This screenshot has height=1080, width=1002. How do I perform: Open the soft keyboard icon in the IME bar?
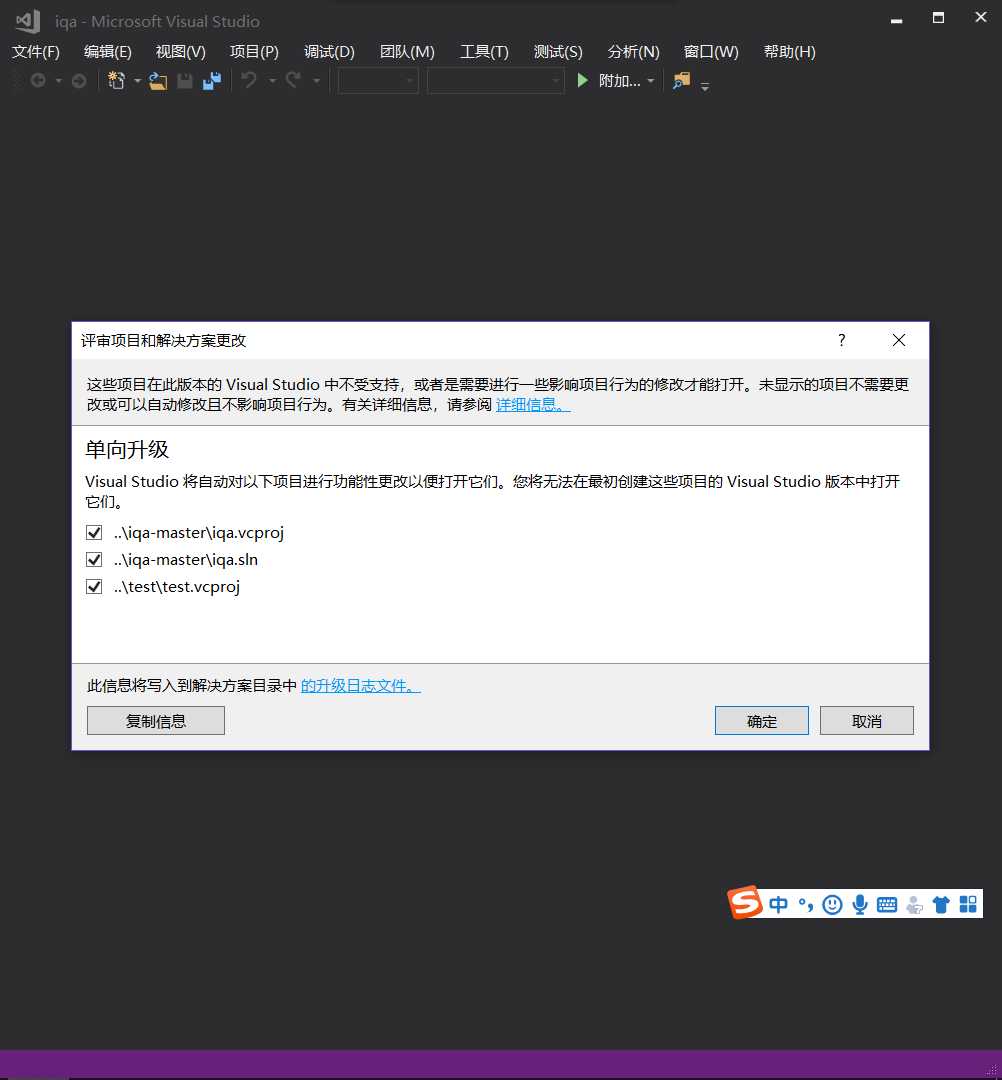tap(887, 904)
